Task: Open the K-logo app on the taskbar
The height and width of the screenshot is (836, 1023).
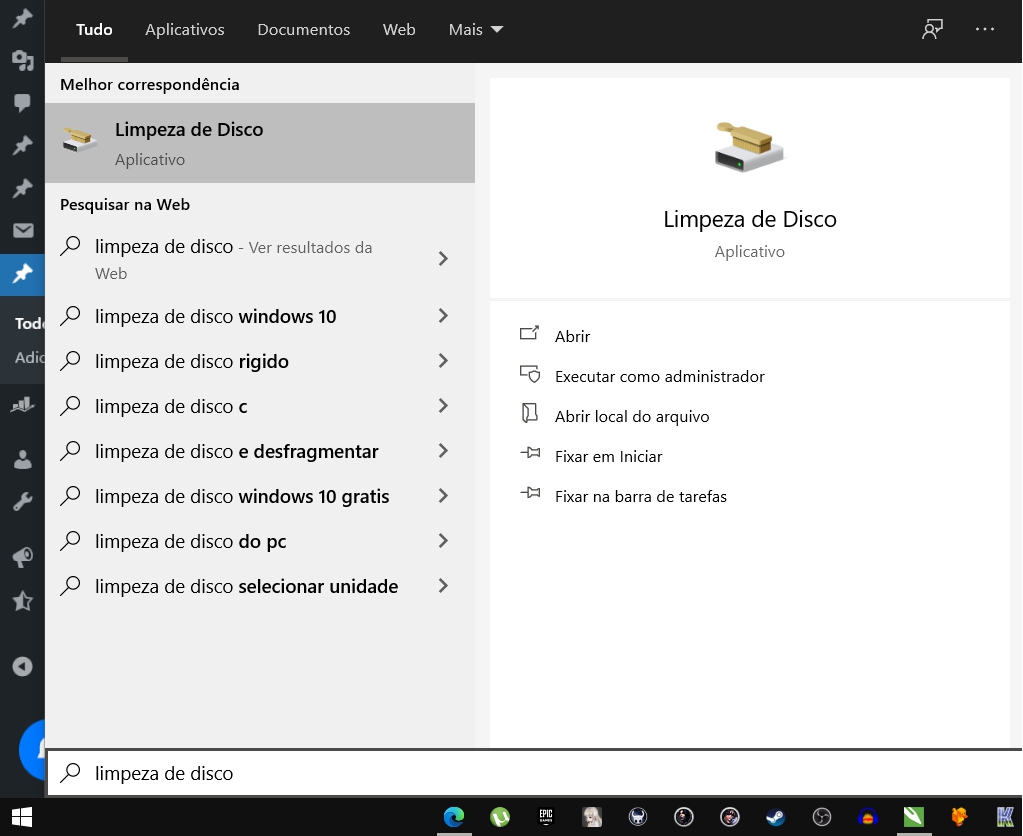Action: click(1005, 816)
